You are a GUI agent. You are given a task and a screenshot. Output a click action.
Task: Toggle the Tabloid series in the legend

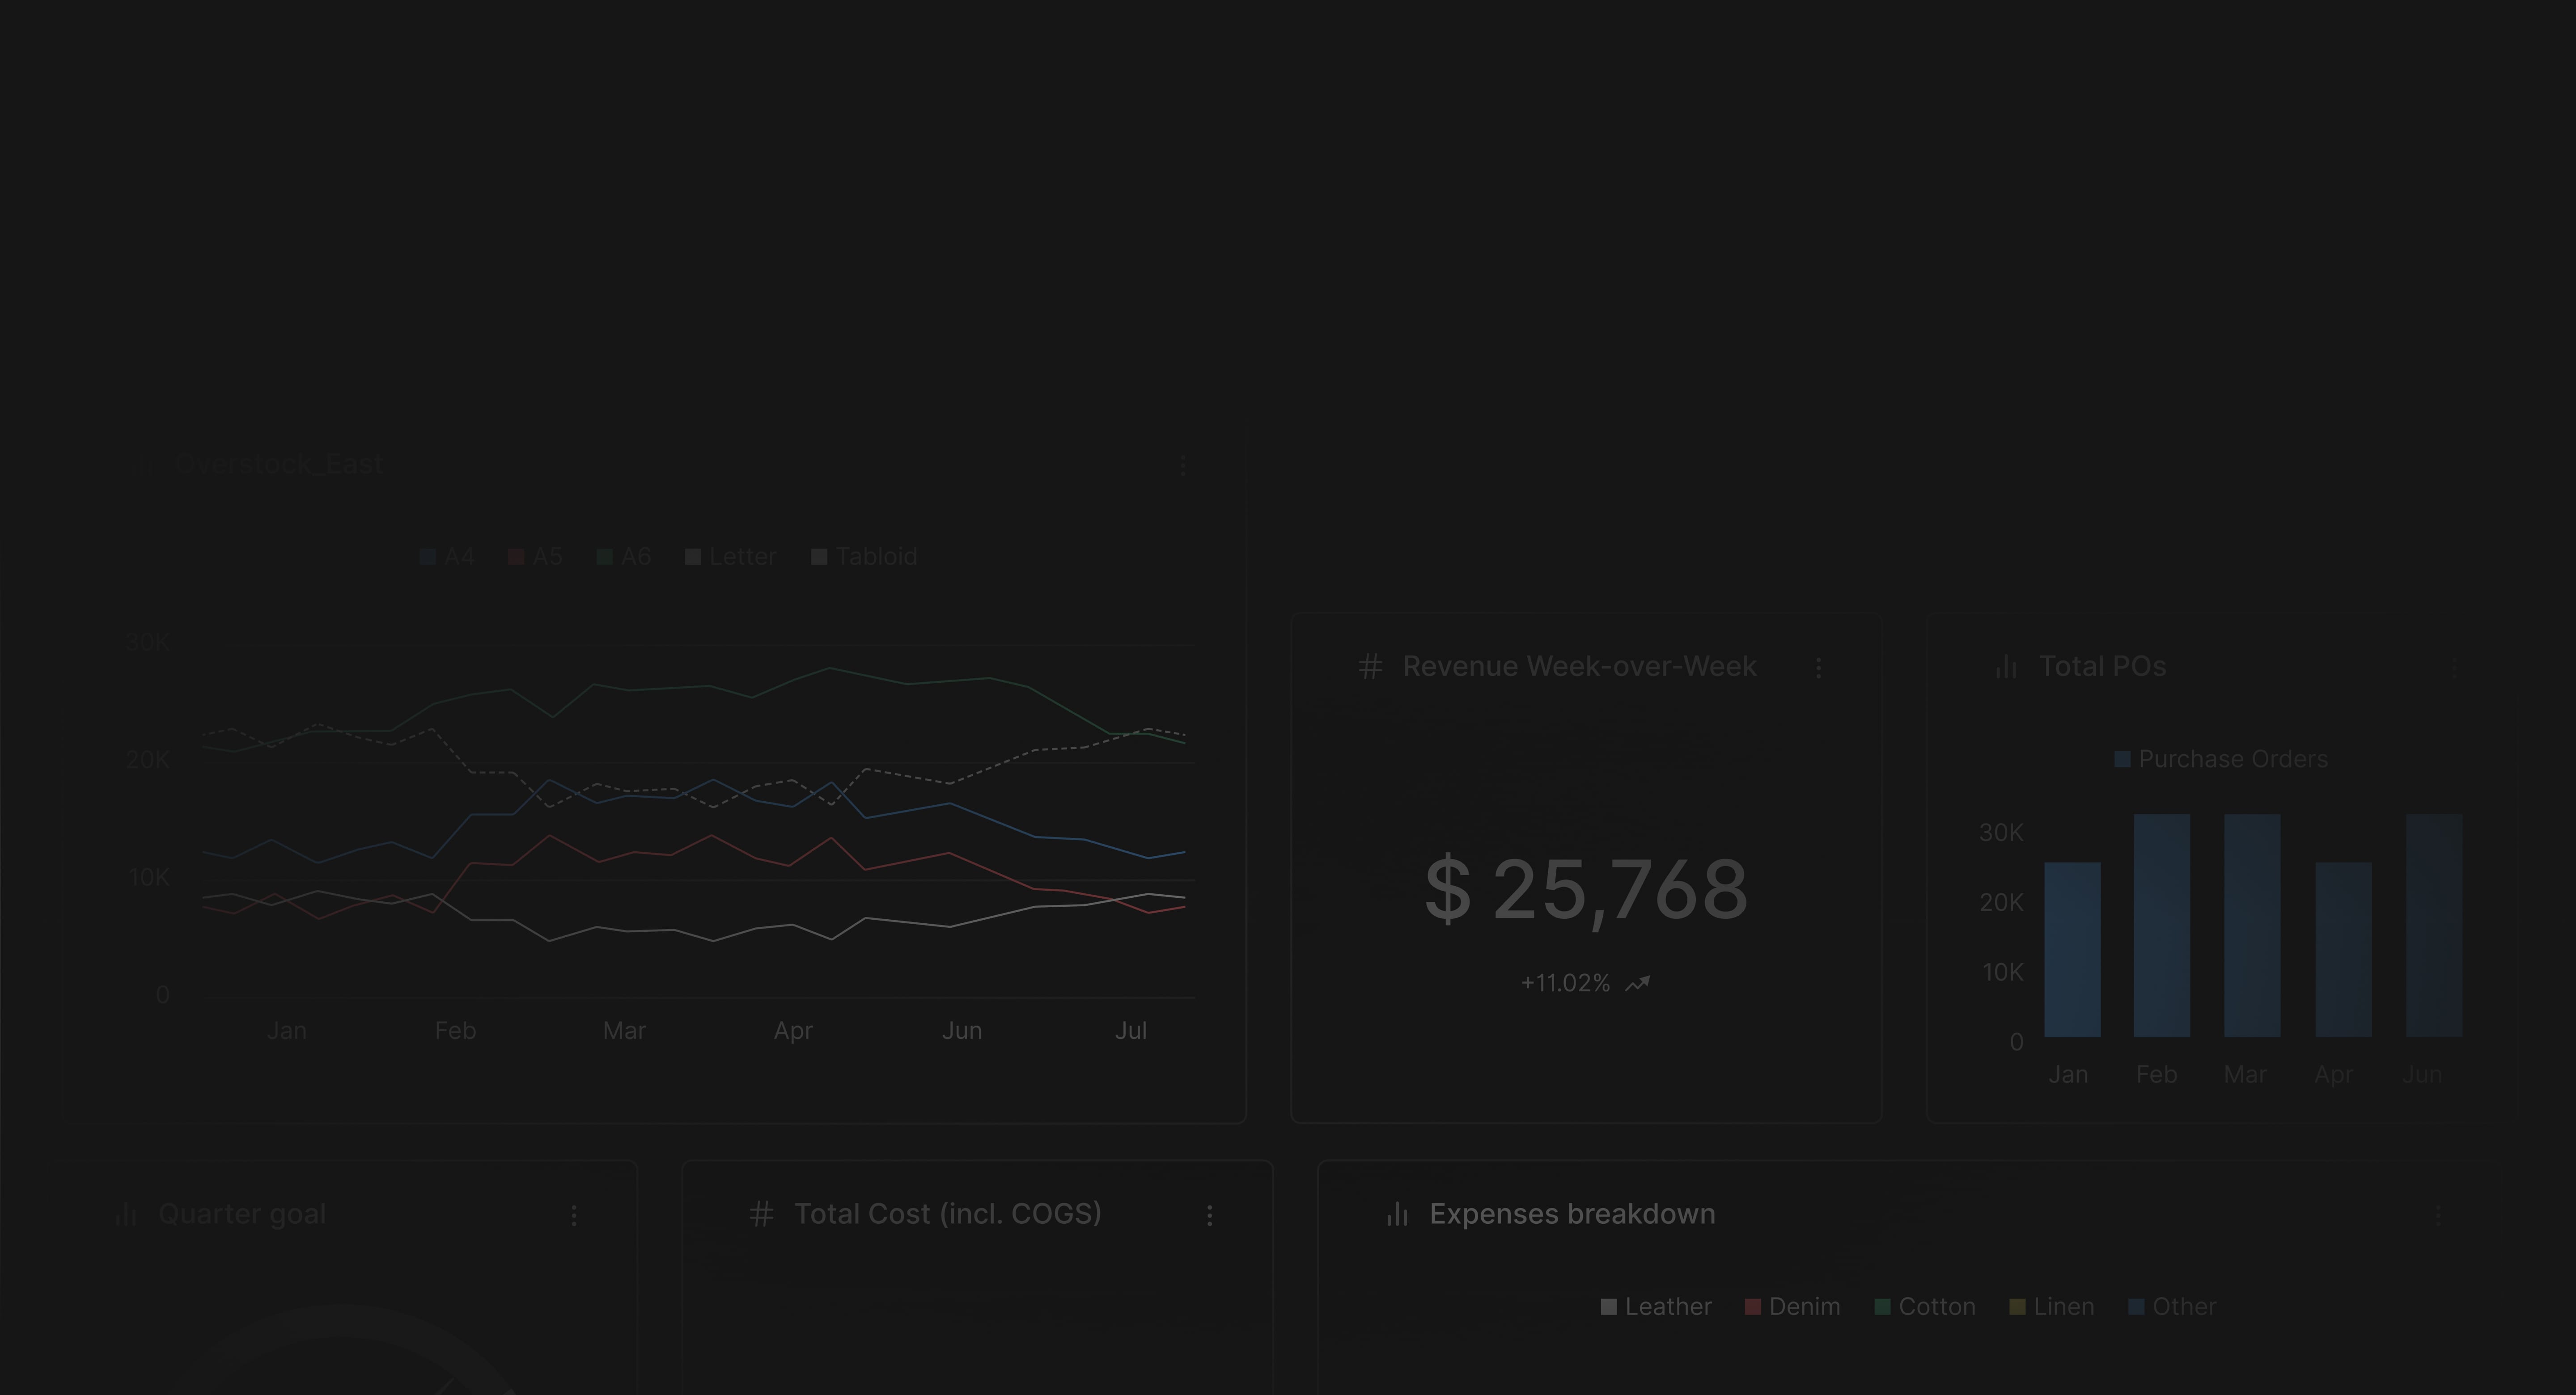(x=864, y=557)
